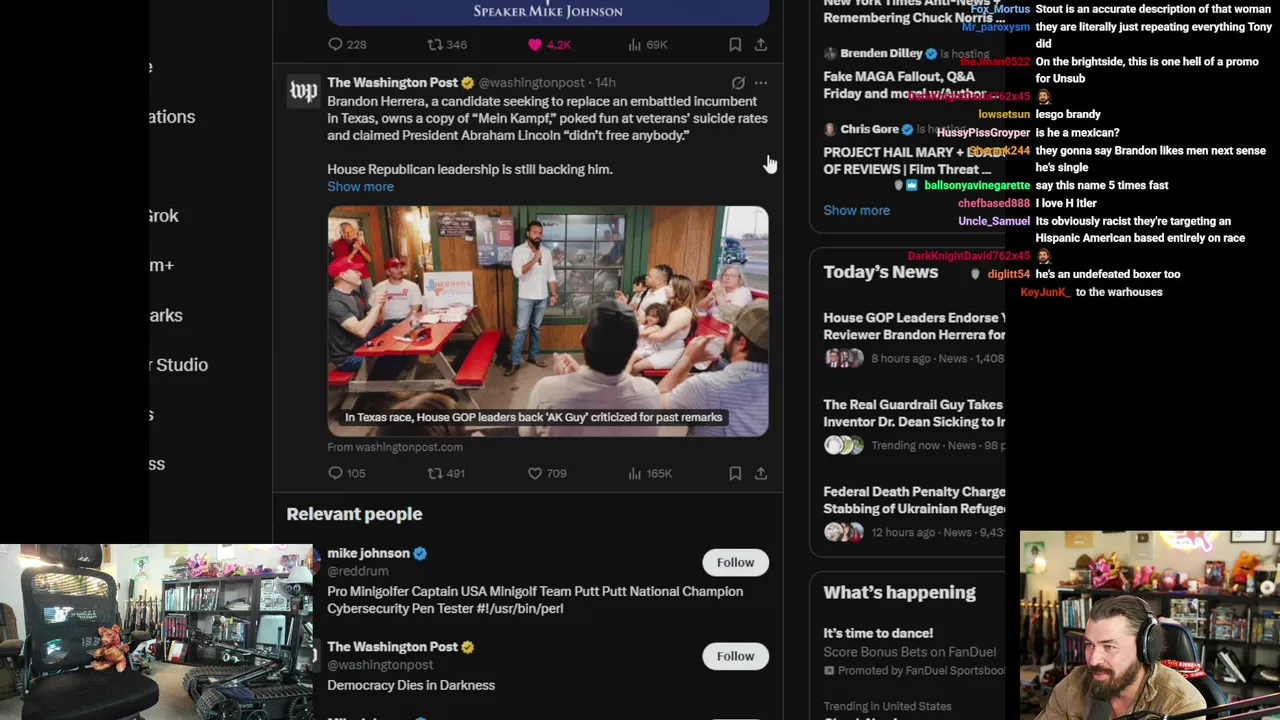This screenshot has height=720, width=1280.
Task: Open 'Fake MAGA Fallout, Q&A' live space
Action: point(906,85)
